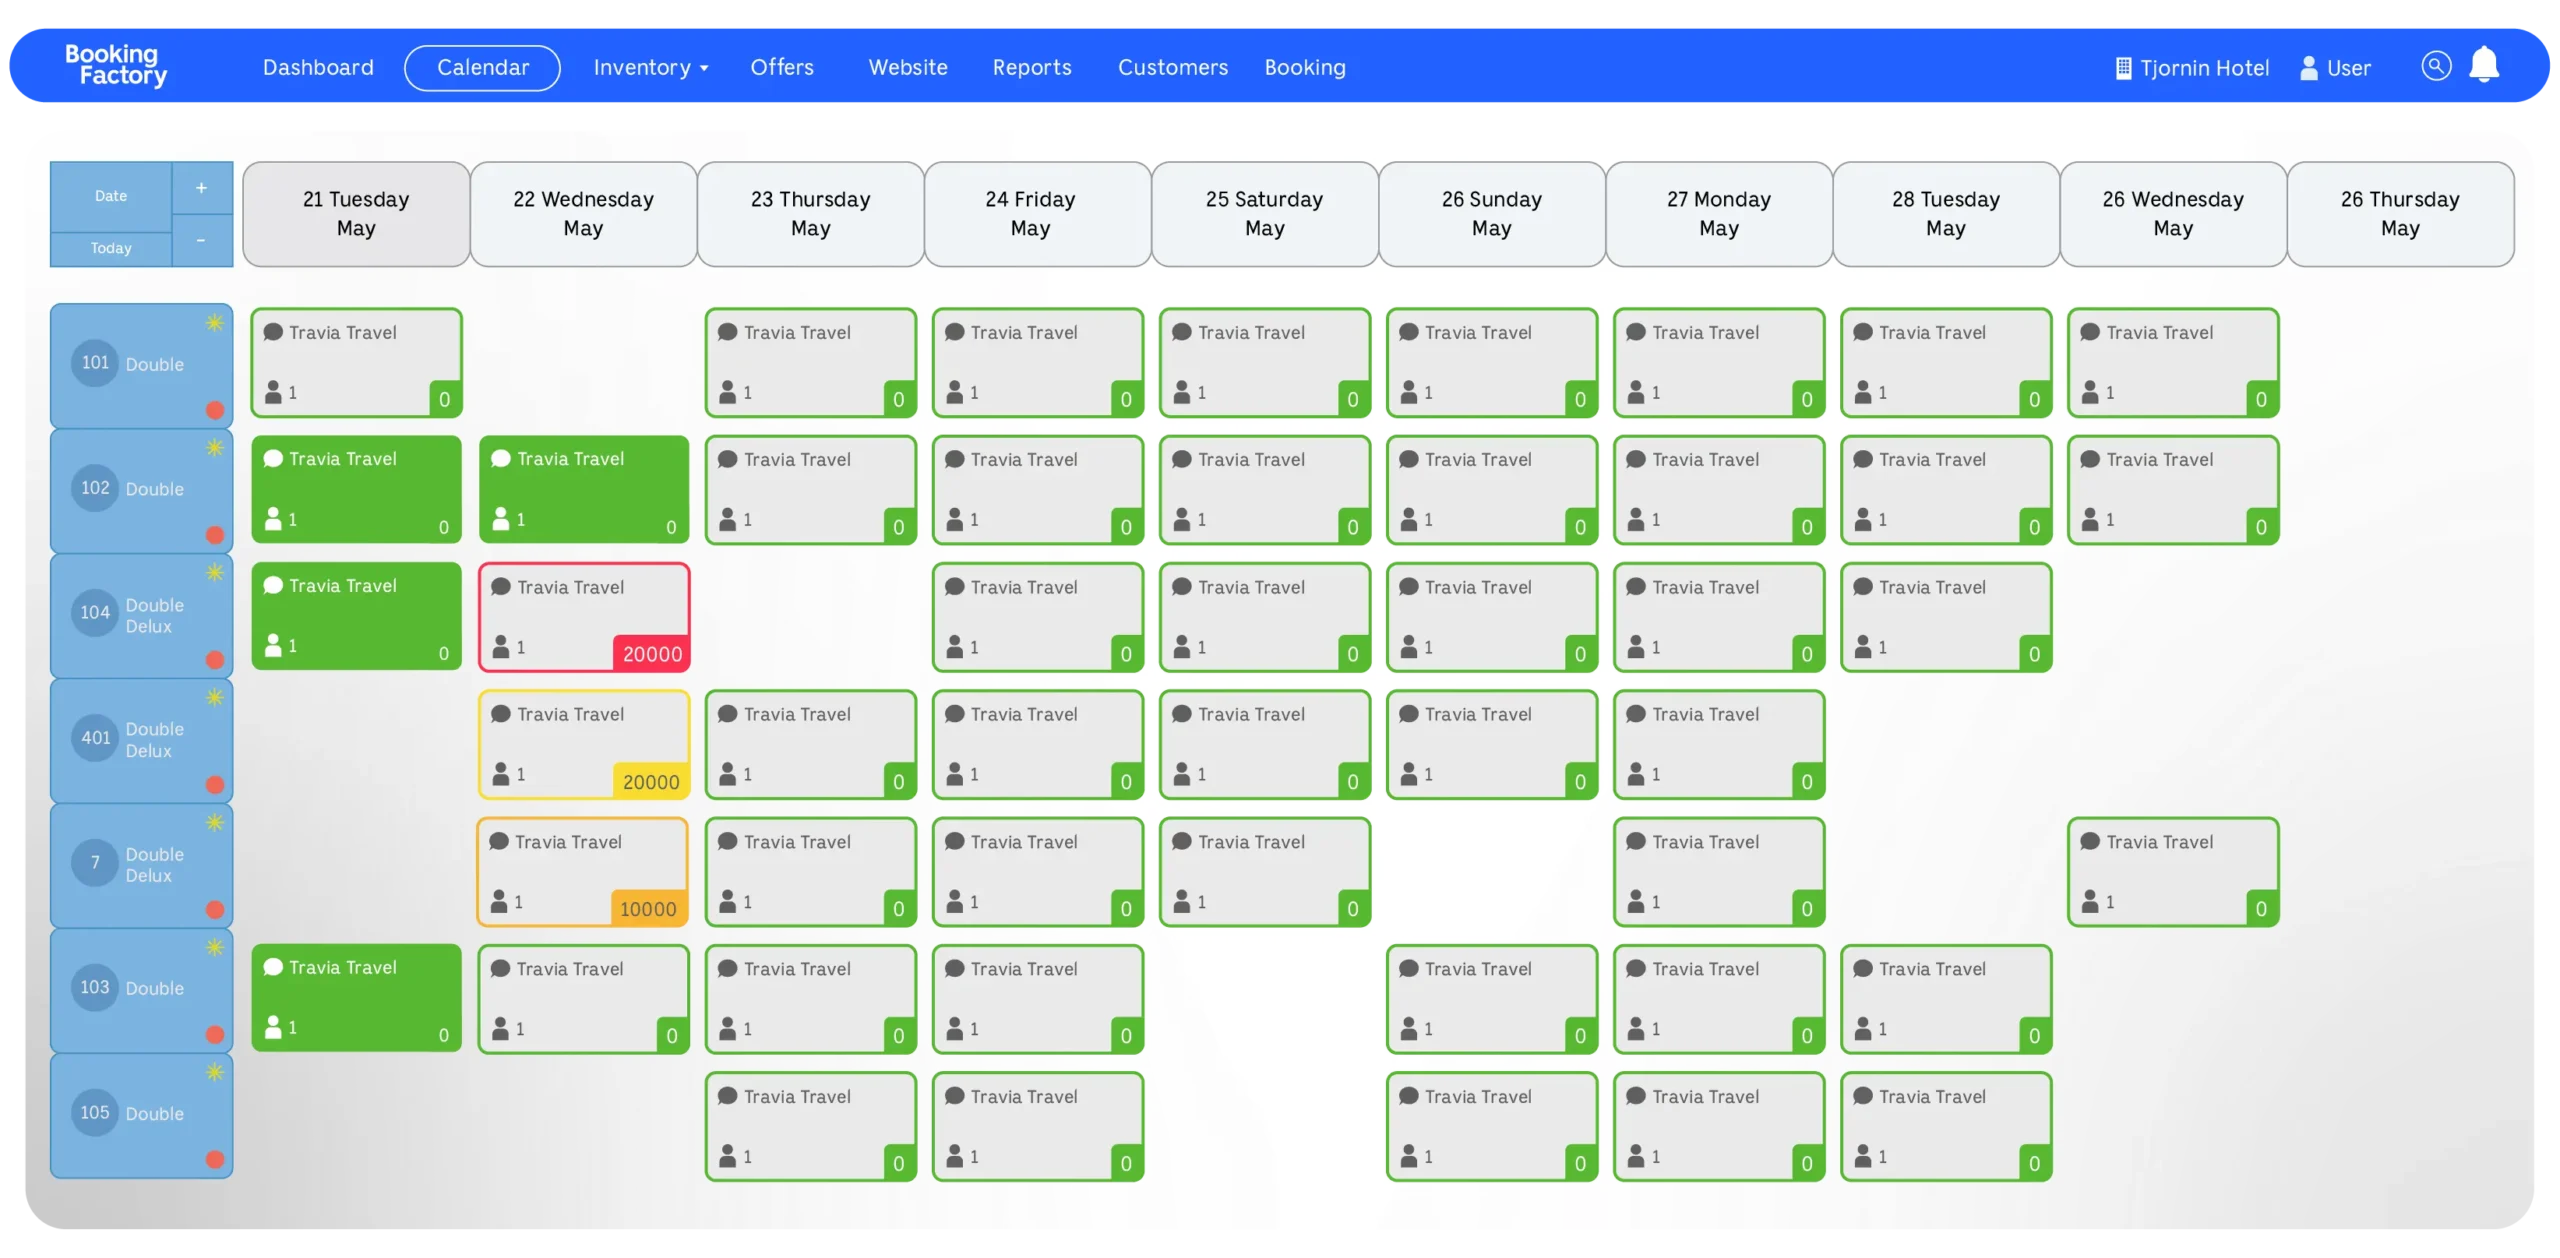Select room 105 Double row label
Screen dimensions: 2560x1258
click(141, 1115)
